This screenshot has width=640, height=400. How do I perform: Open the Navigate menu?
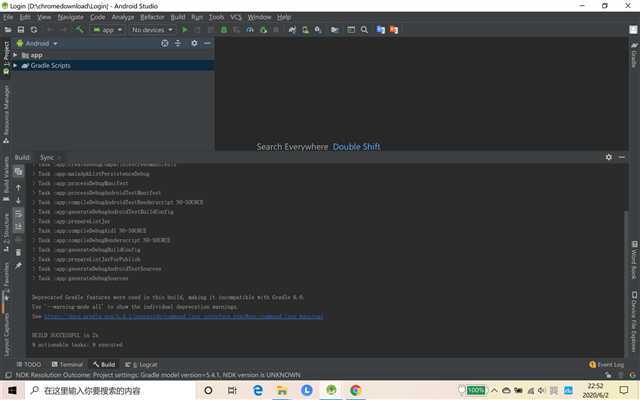71,17
